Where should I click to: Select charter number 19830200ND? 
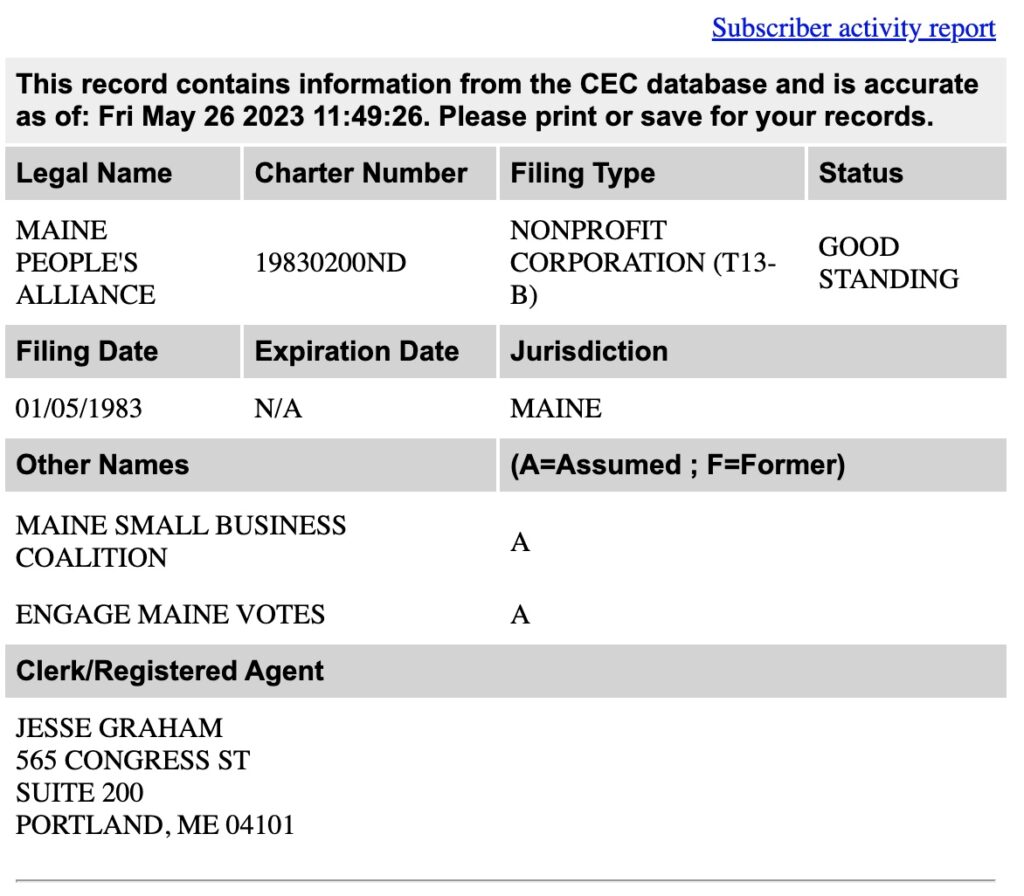click(x=330, y=263)
